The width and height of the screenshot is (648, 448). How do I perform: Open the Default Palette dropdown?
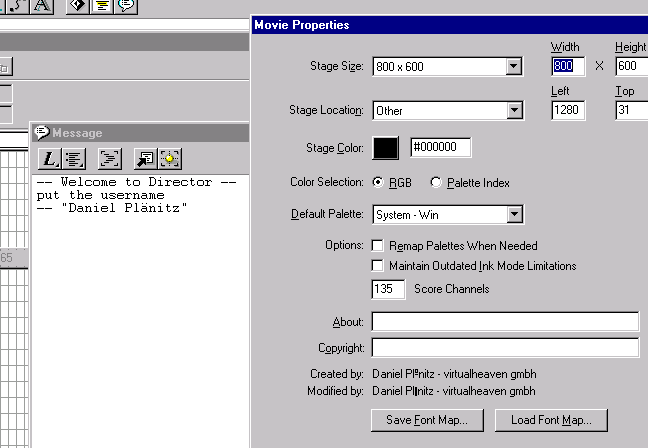[x=515, y=214]
